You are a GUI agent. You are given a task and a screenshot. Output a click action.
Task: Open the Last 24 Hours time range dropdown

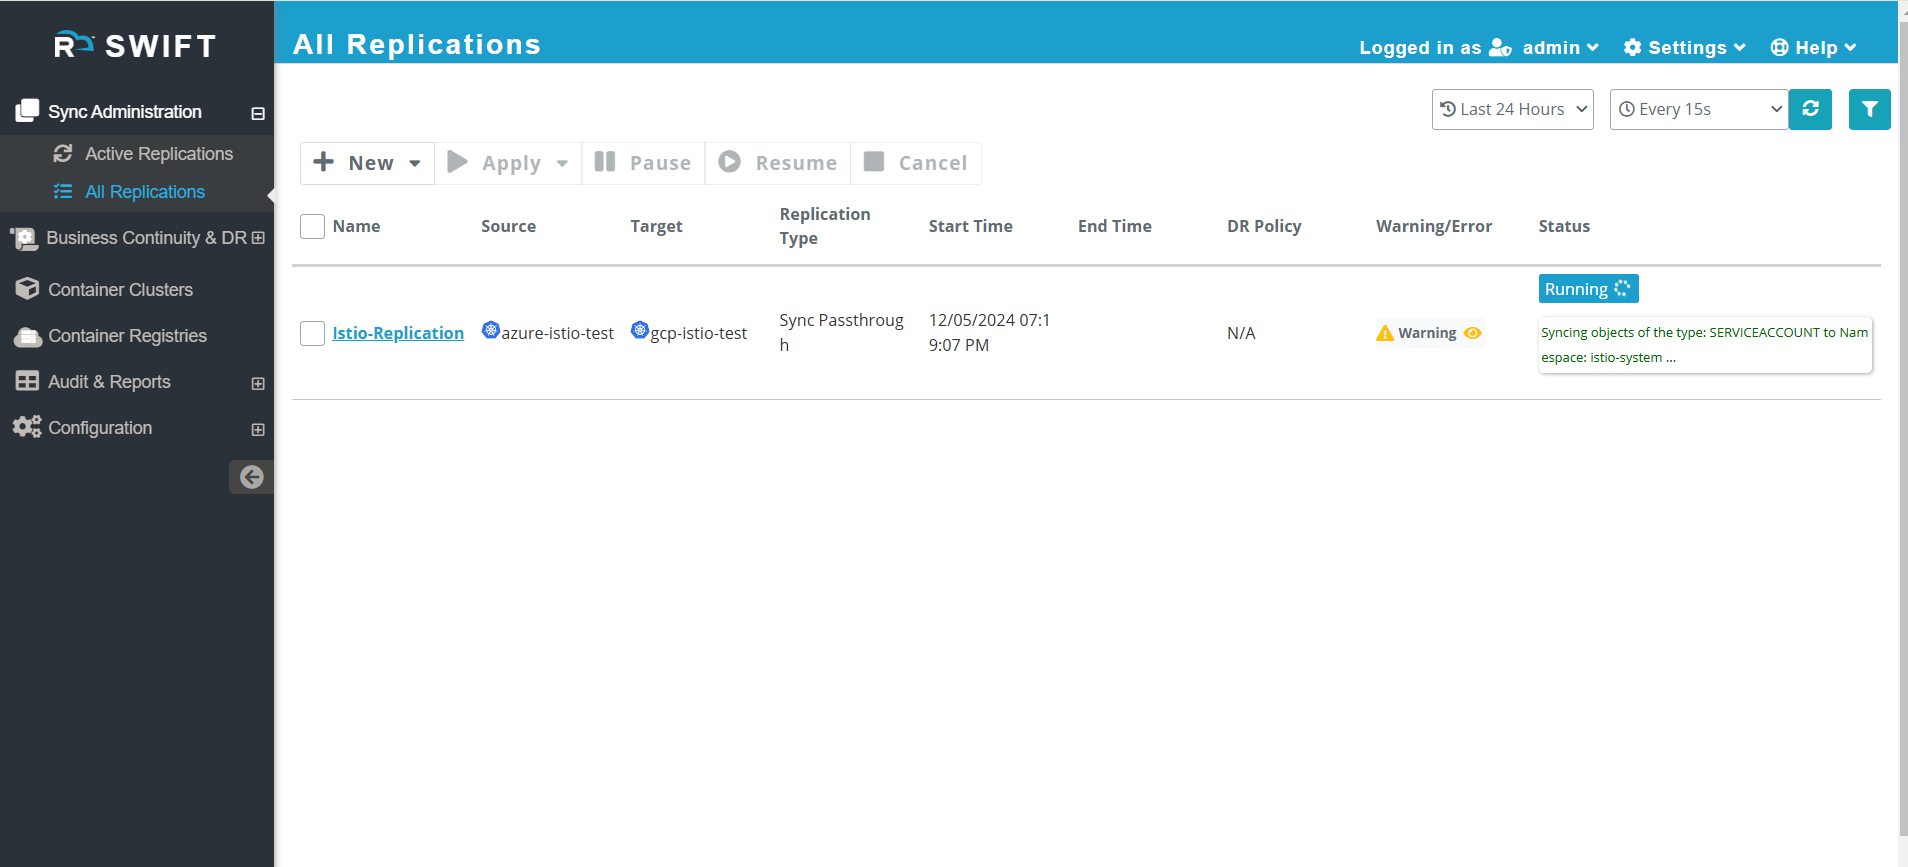tap(1513, 109)
